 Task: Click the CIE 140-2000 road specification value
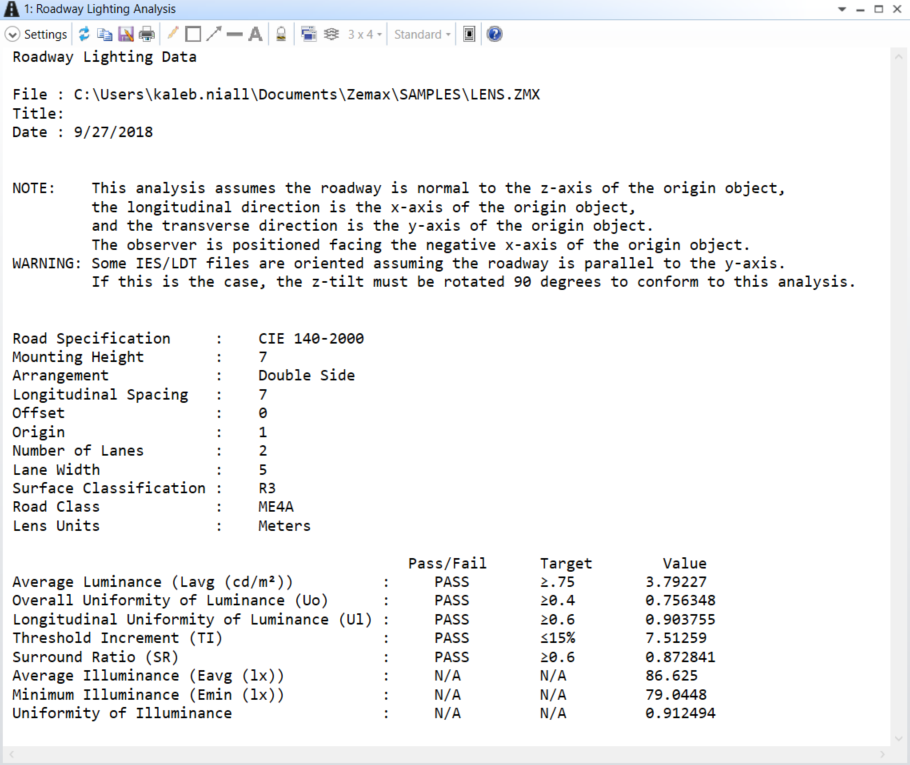pos(311,338)
